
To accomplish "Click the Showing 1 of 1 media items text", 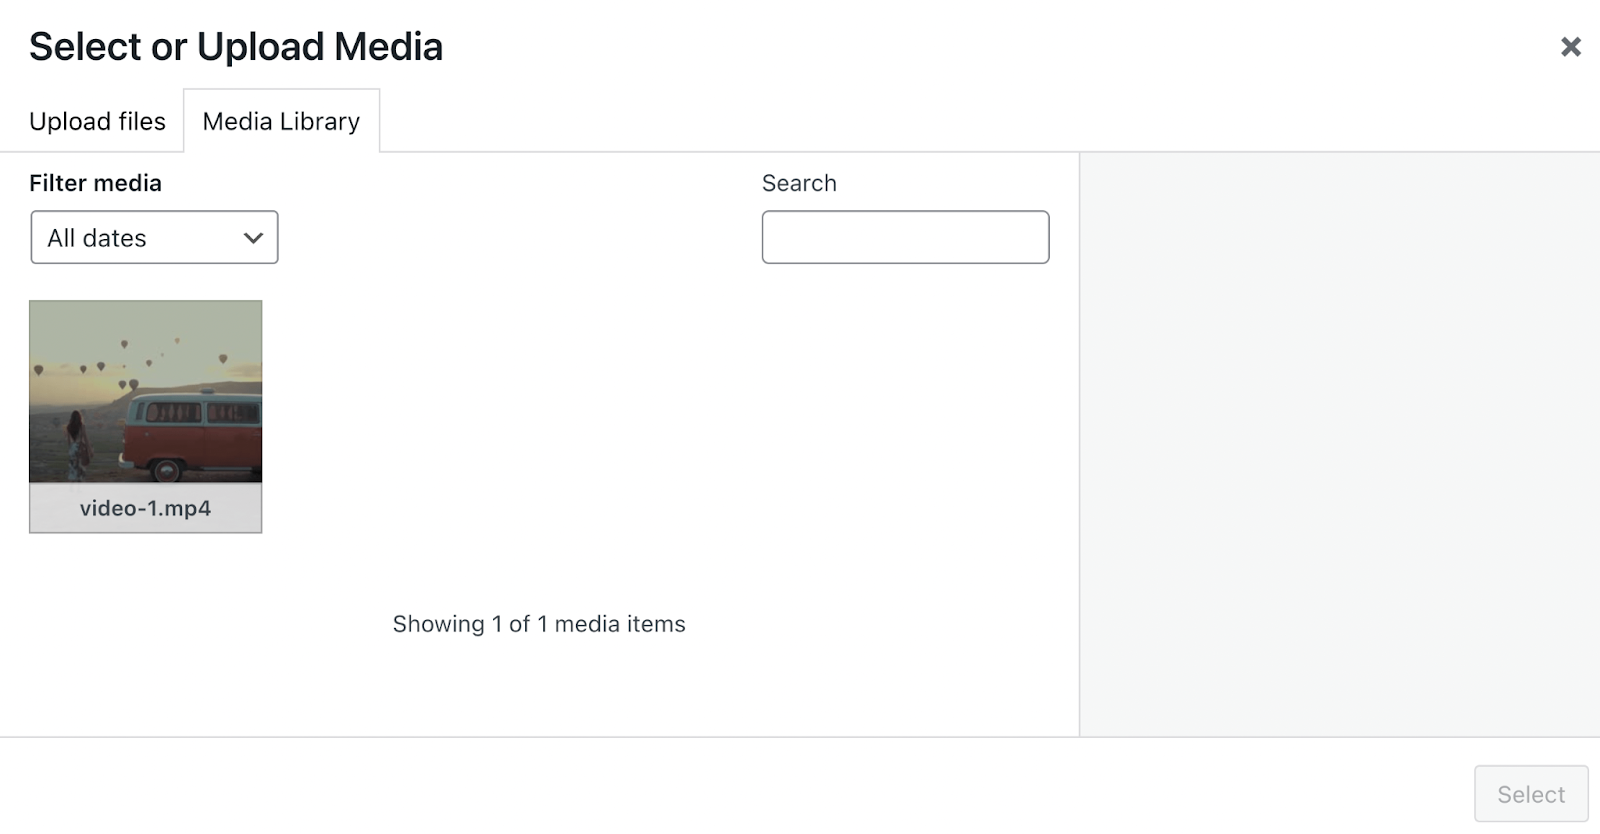I will click(539, 623).
